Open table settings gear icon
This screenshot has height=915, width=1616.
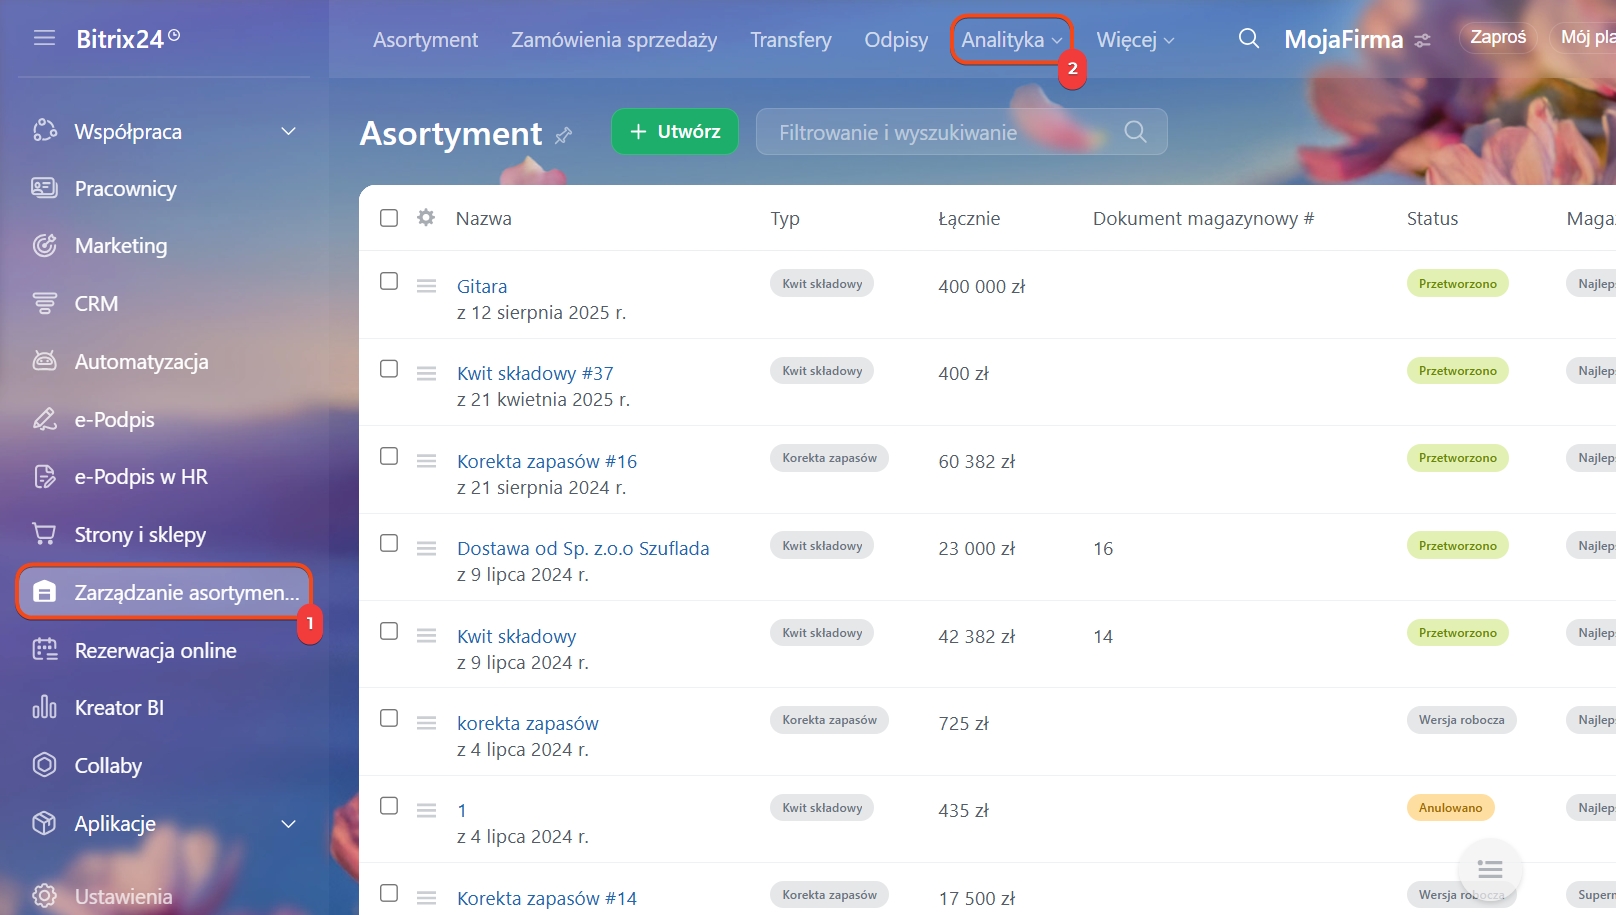426,218
